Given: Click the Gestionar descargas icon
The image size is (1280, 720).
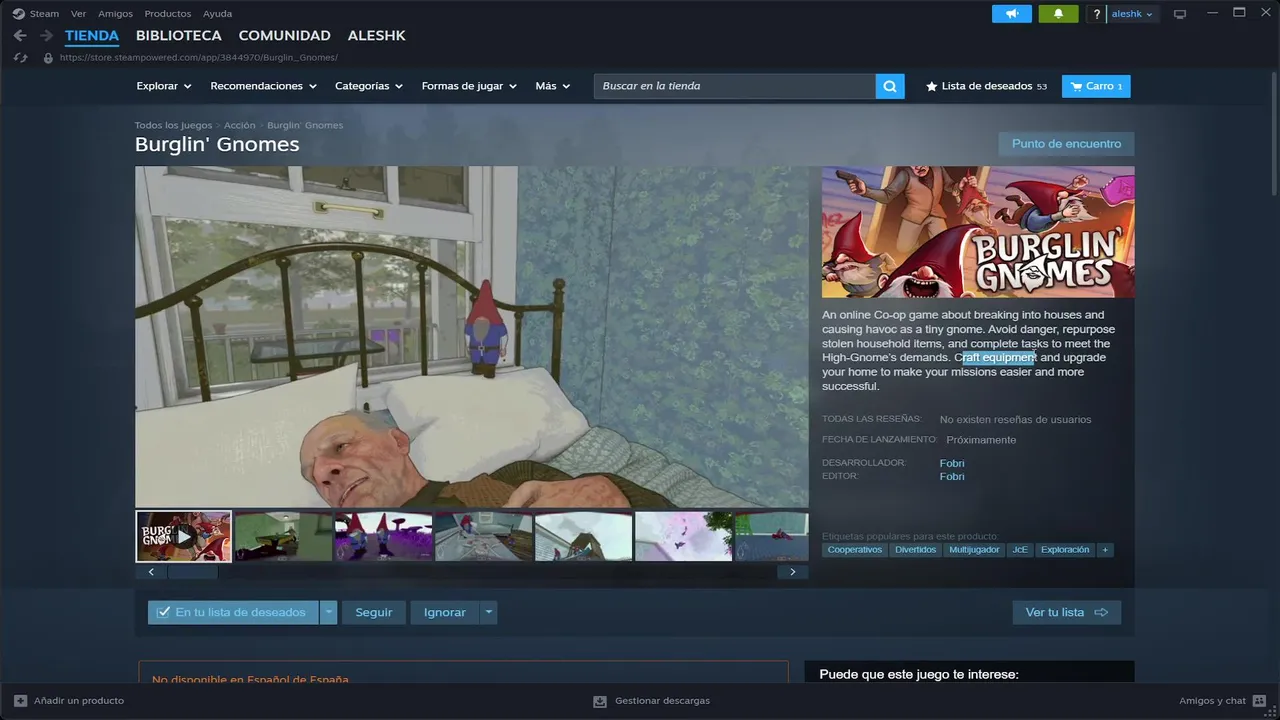Looking at the screenshot, I should [600, 701].
